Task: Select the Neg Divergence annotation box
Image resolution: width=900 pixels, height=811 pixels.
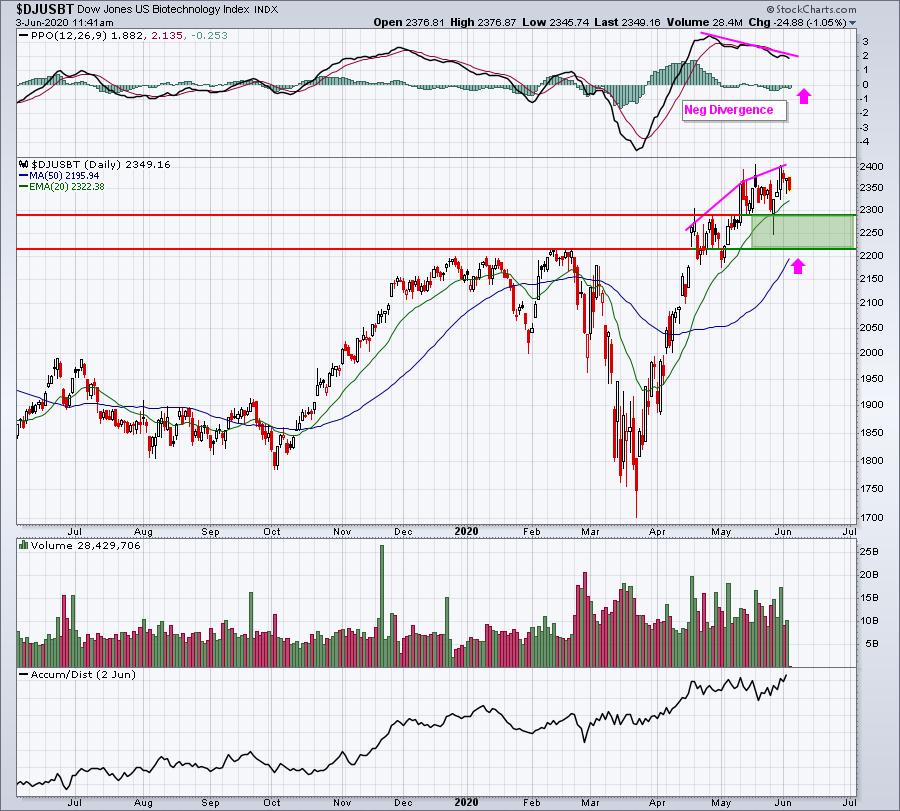Action: (734, 111)
